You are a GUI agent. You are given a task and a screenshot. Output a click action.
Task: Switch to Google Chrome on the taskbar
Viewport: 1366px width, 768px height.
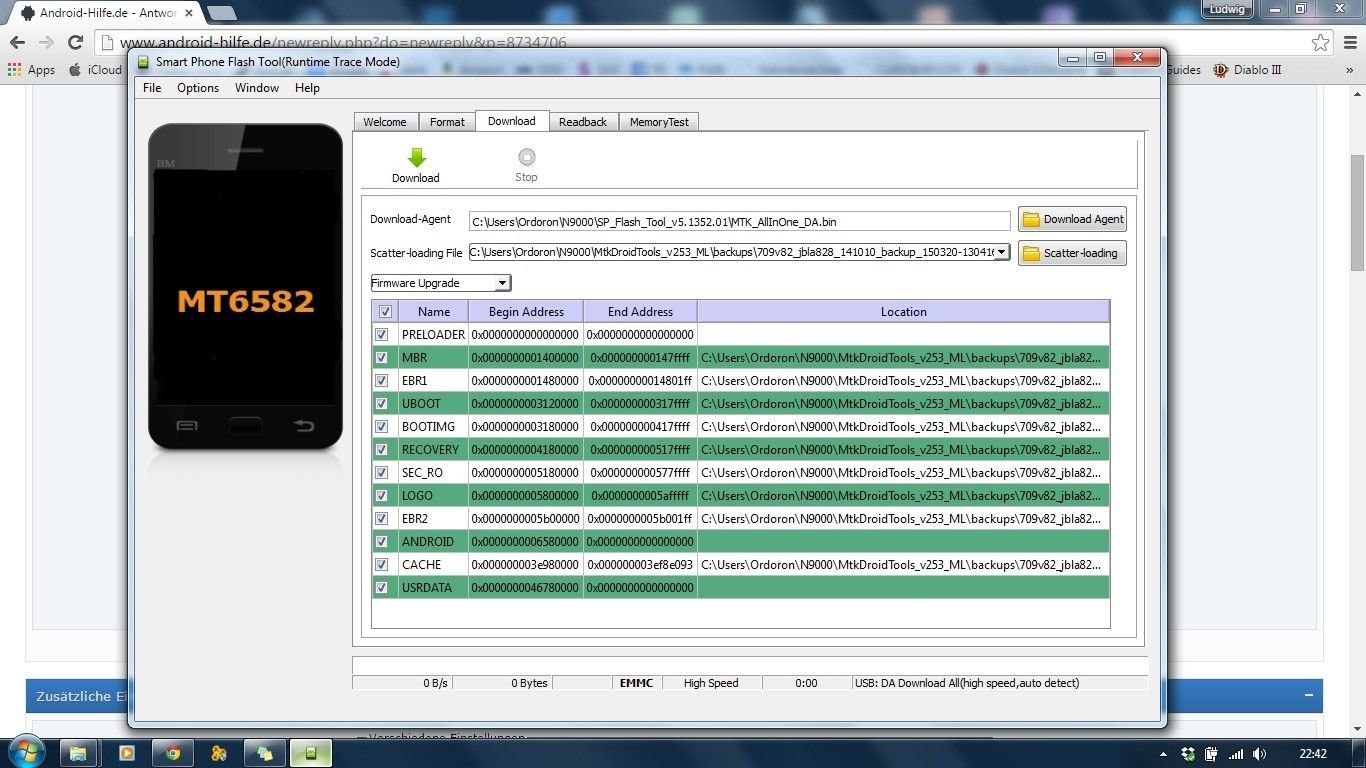pos(172,753)
